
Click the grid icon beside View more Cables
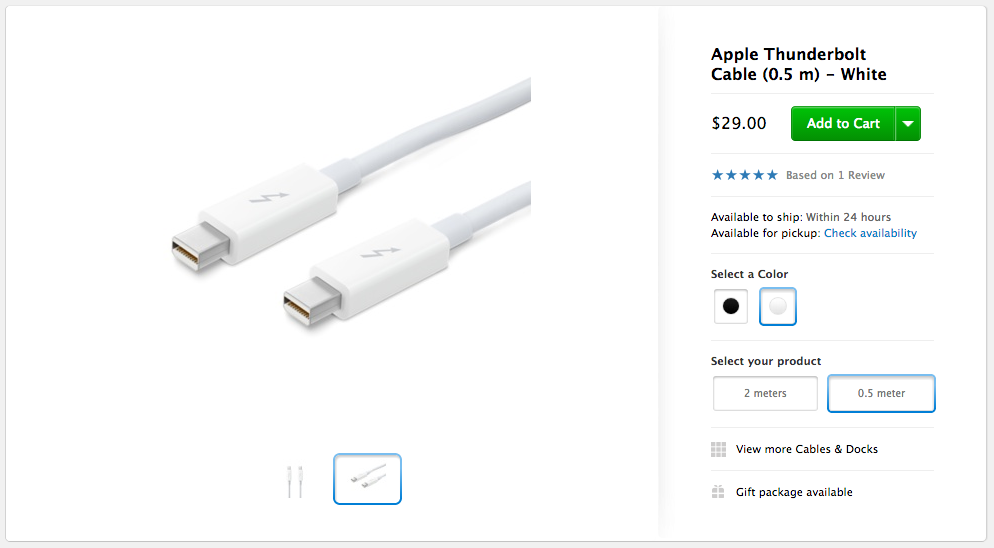pyautogui.click(x=718, y=450)
